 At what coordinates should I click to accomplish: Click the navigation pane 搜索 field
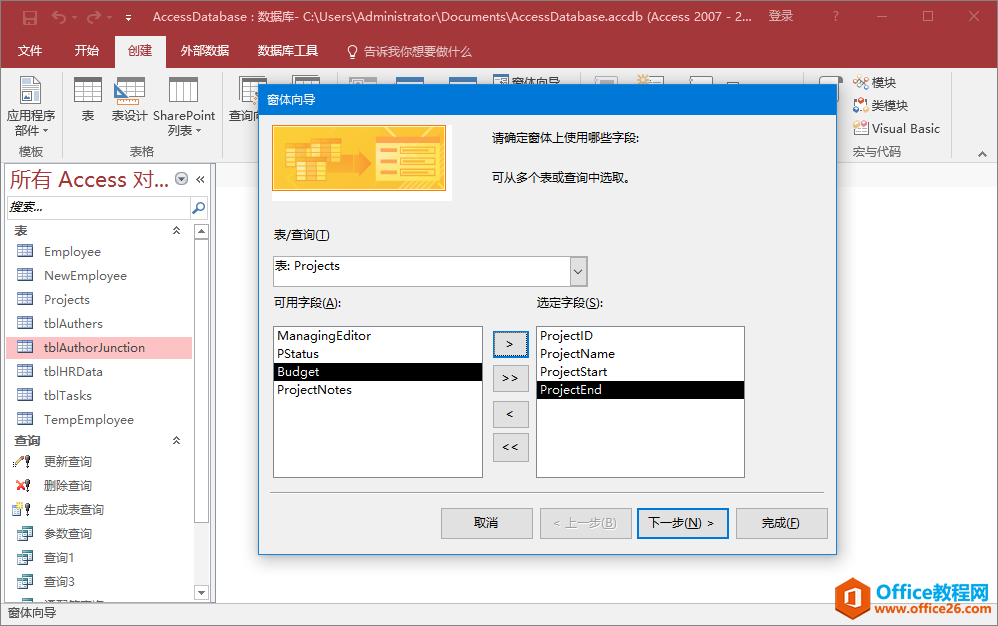99,207
